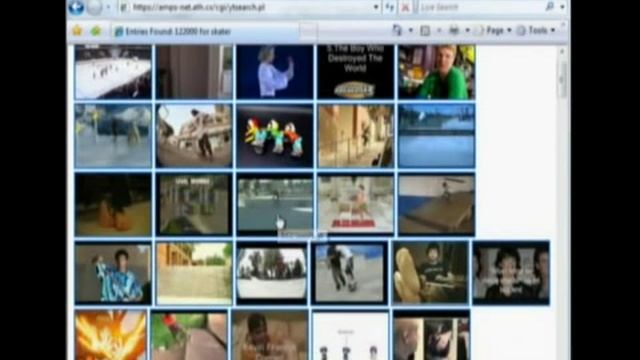
Task: Go back with the Back arrow button
Action: point(76,7)
